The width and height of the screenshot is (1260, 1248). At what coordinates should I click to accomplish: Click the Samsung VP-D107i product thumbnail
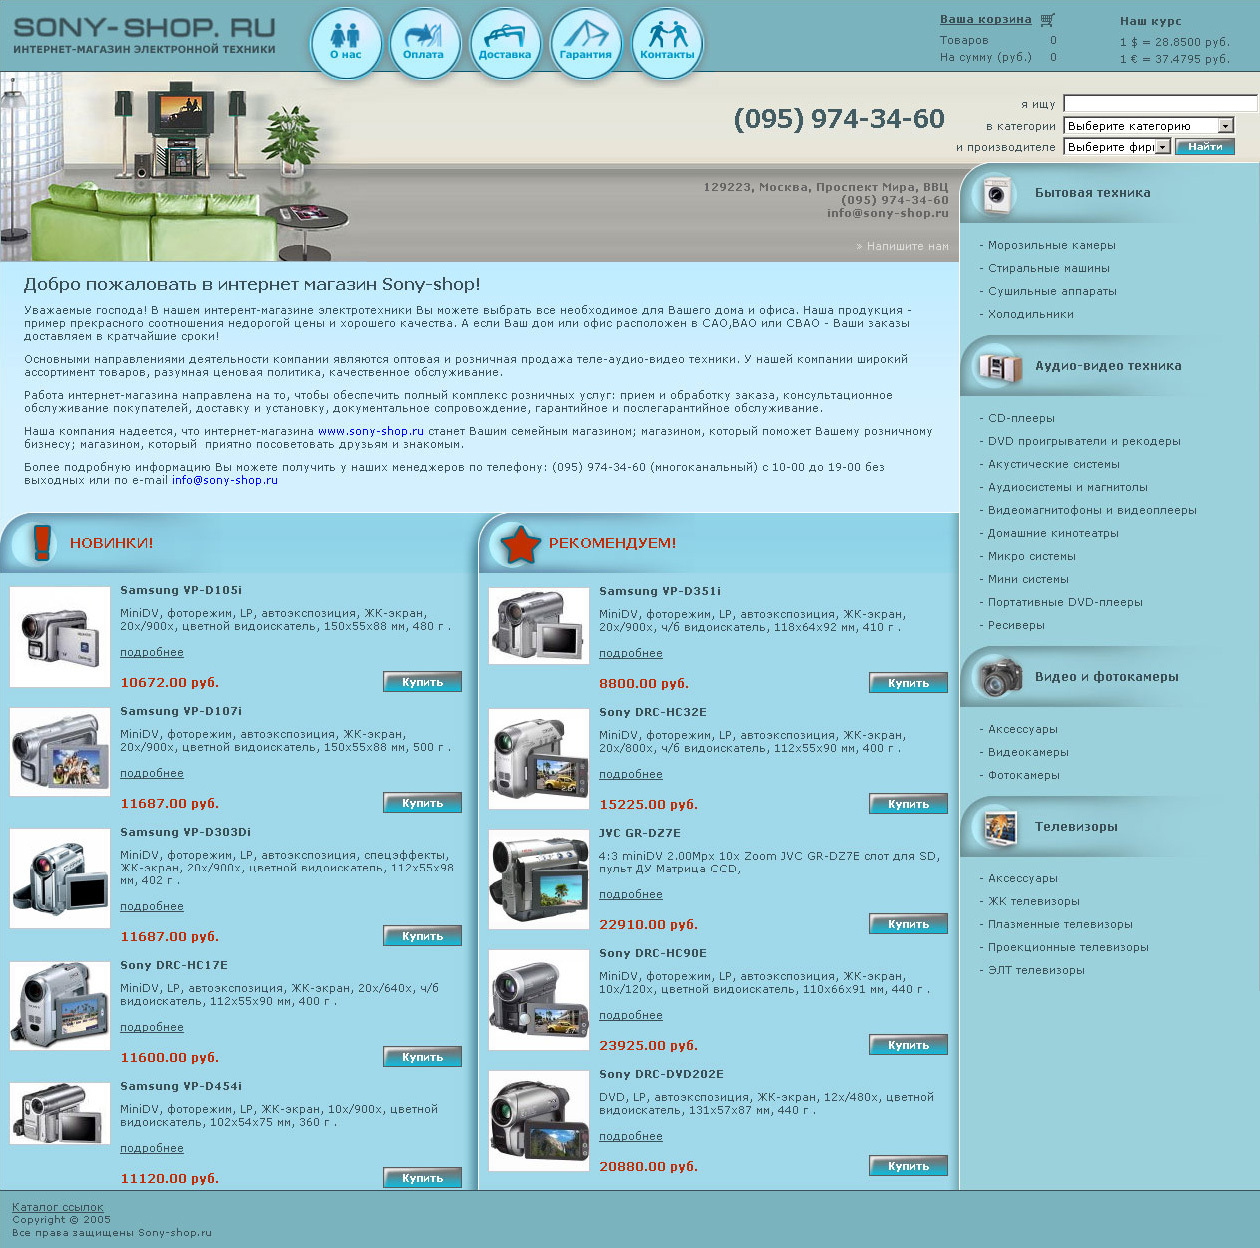(60, 752)
